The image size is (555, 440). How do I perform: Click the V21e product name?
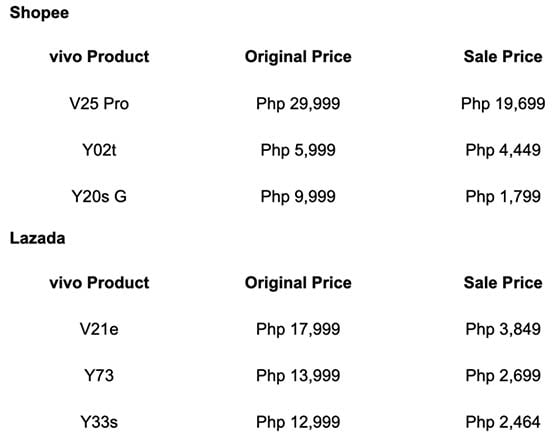click(x=99, y=329)
